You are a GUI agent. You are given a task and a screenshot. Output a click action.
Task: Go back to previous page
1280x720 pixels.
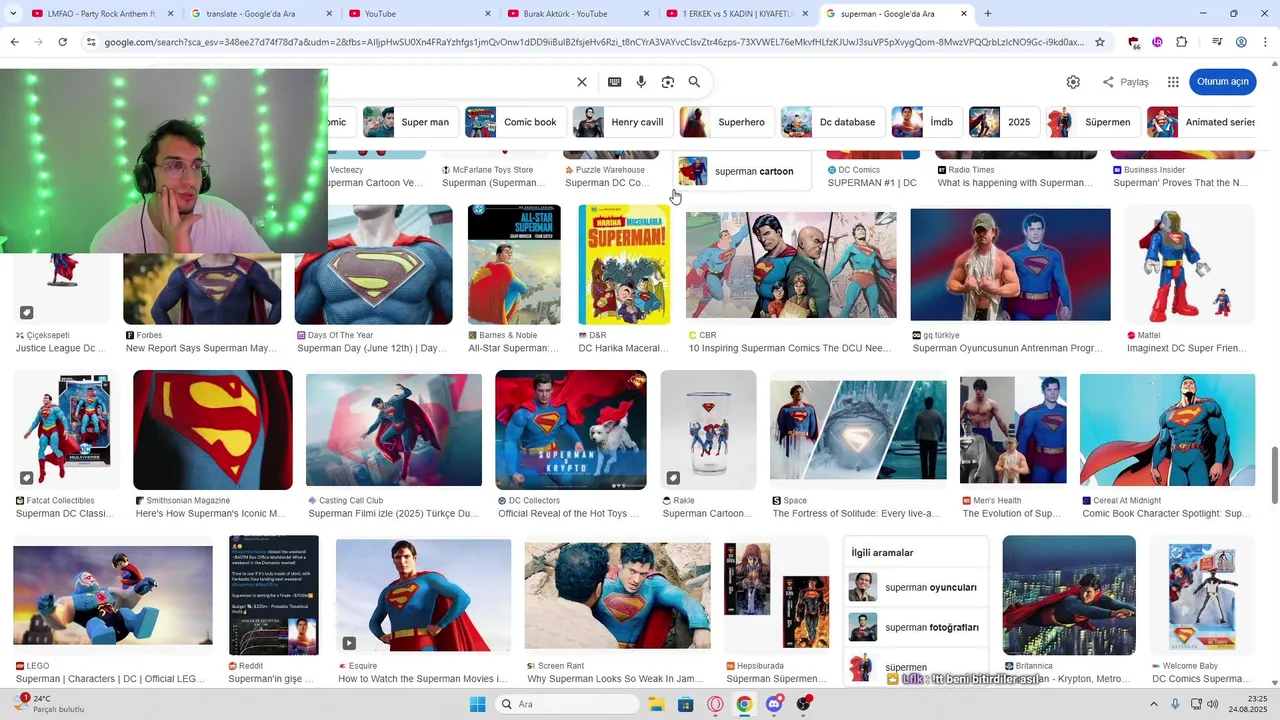click(x=14, y=42)
